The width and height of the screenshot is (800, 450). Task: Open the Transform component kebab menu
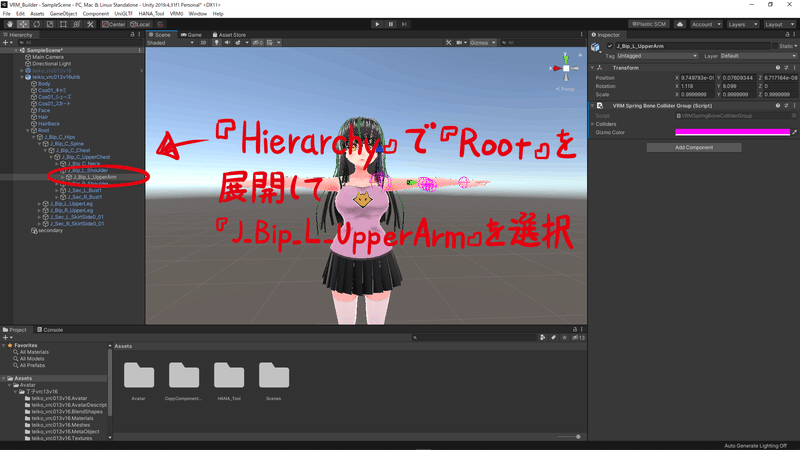794,68
